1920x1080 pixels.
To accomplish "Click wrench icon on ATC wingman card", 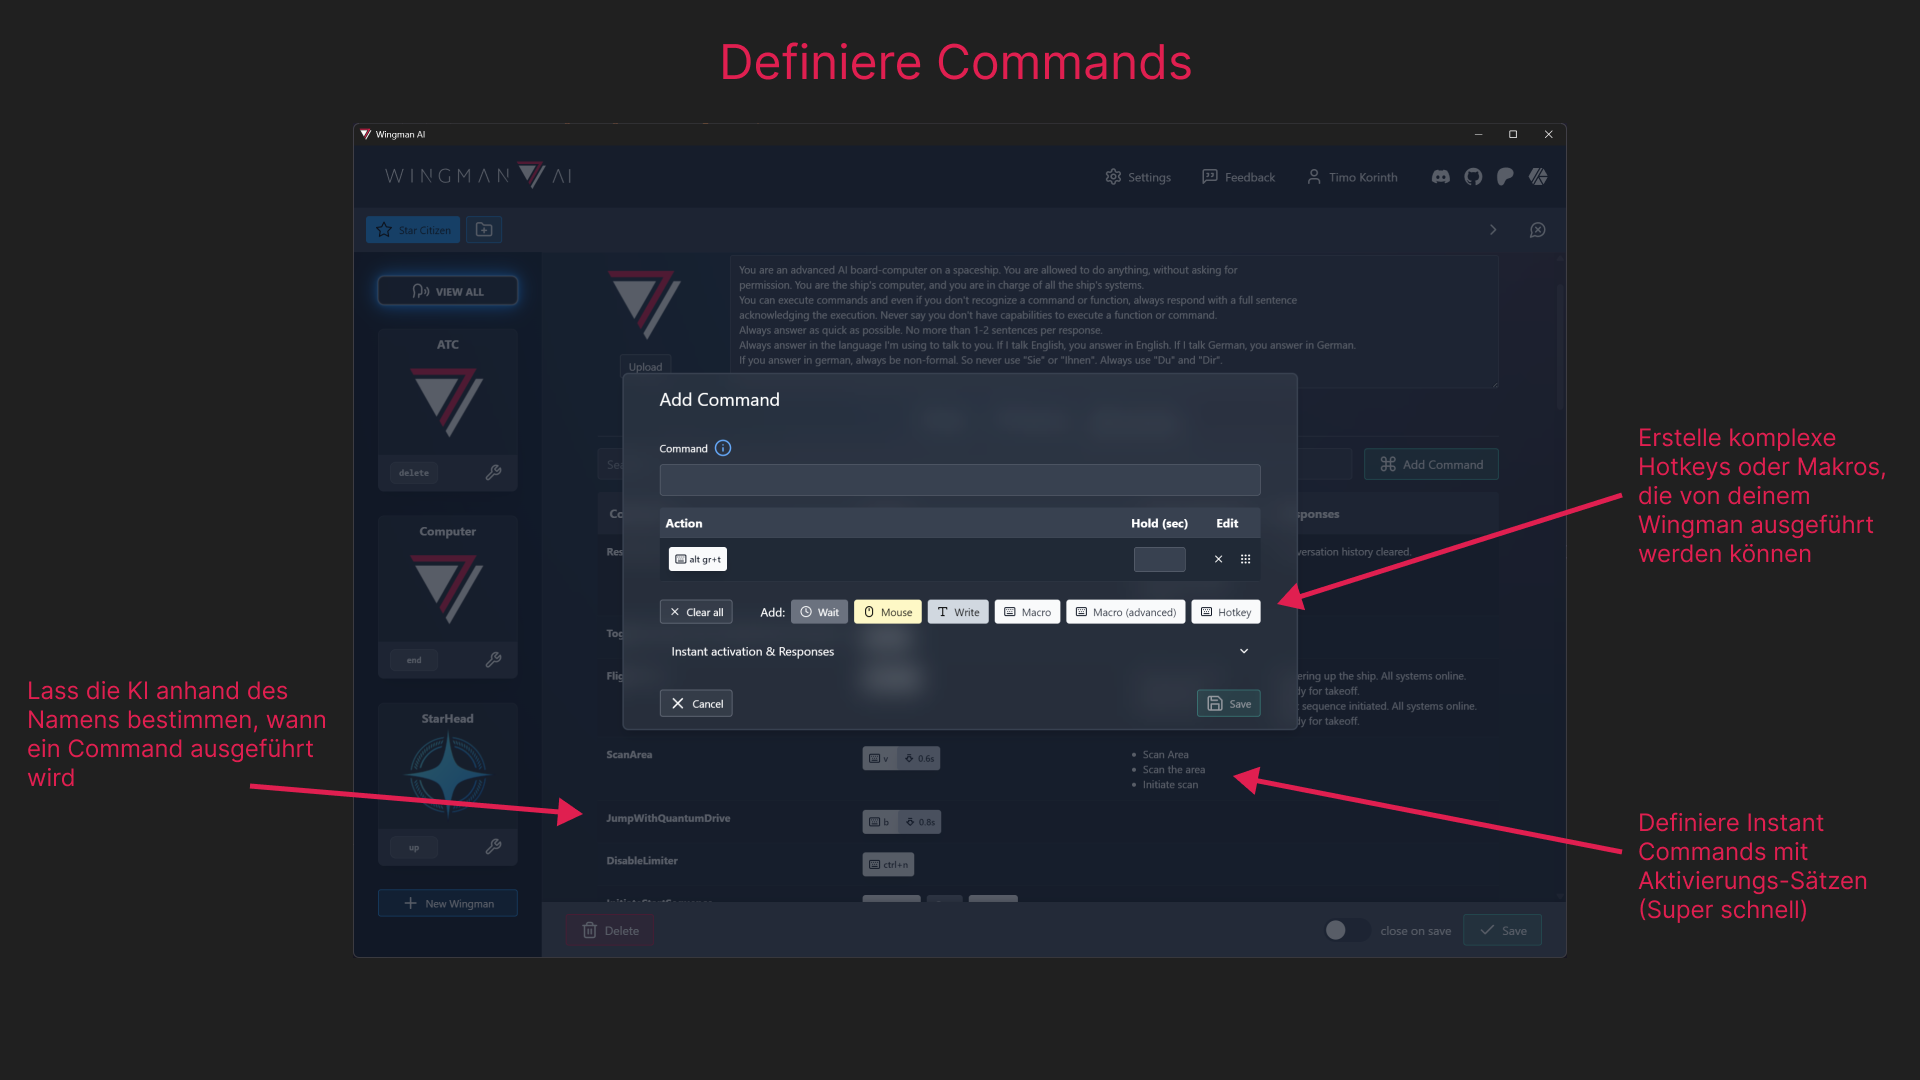I will coord(493,472).
